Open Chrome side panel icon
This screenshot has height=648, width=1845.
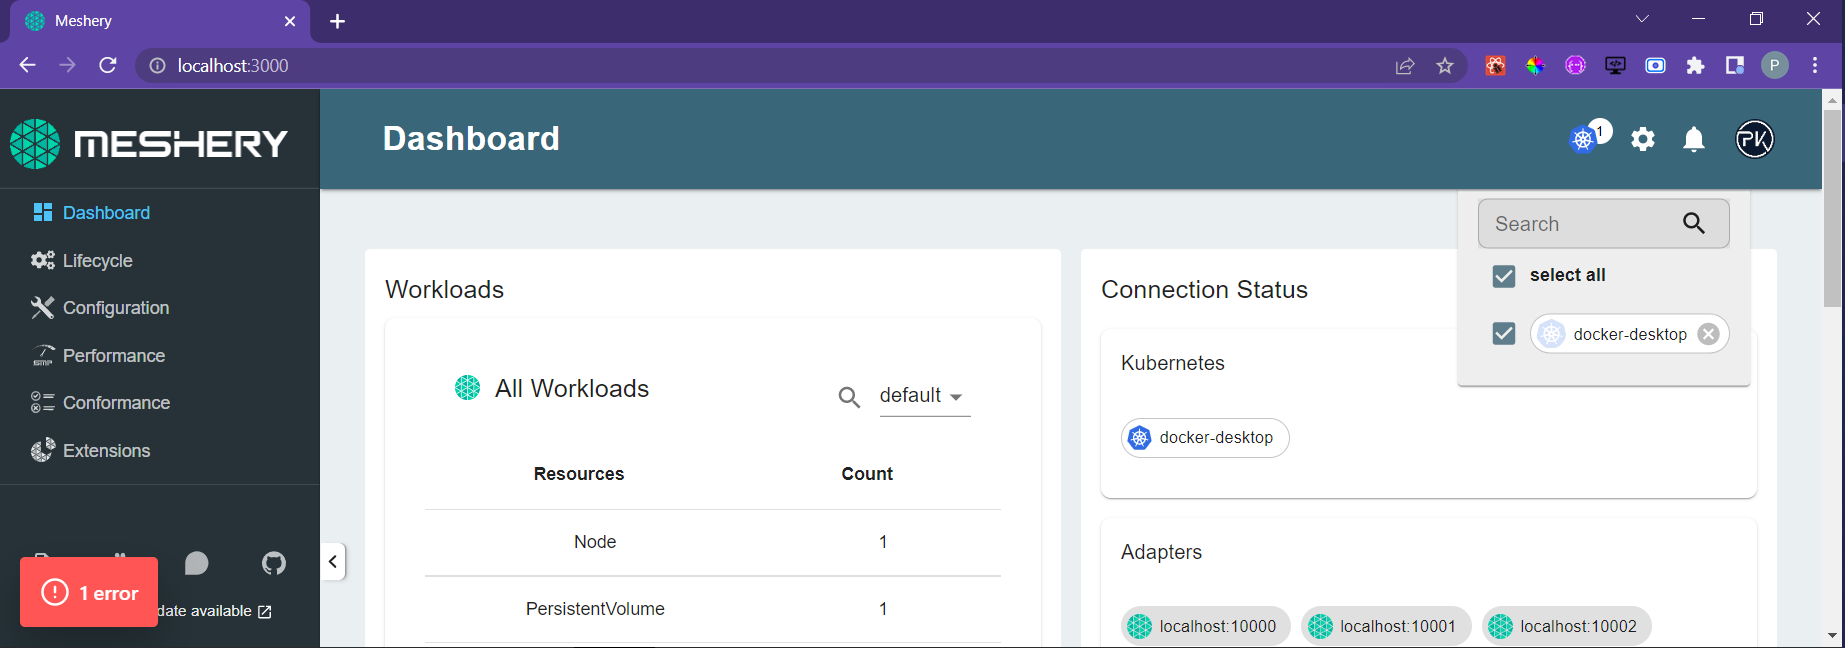1735,66
